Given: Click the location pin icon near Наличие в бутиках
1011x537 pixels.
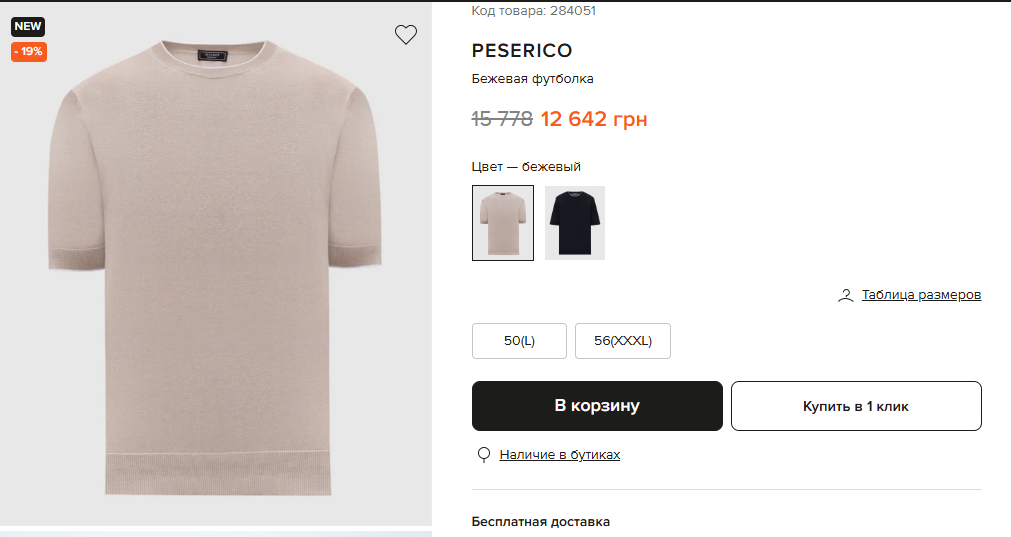Looking at the screenshot, I should click(x=484, y=455).
